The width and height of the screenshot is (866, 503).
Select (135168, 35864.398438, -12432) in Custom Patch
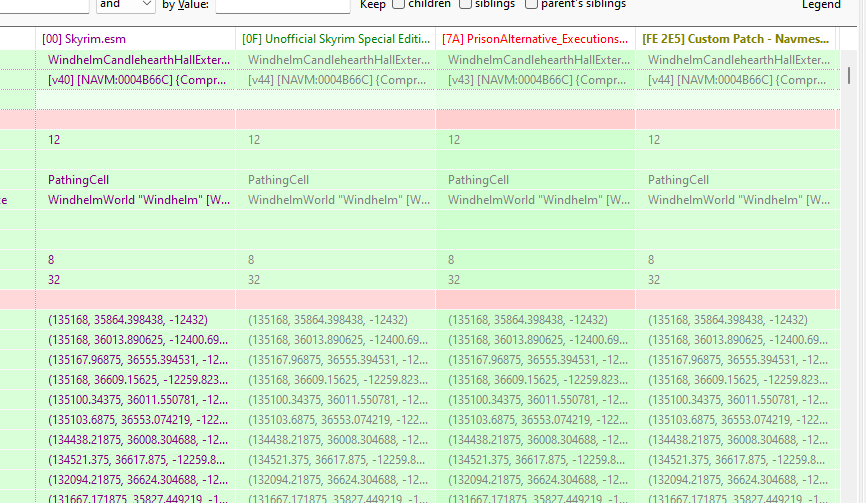coord(736,320)
